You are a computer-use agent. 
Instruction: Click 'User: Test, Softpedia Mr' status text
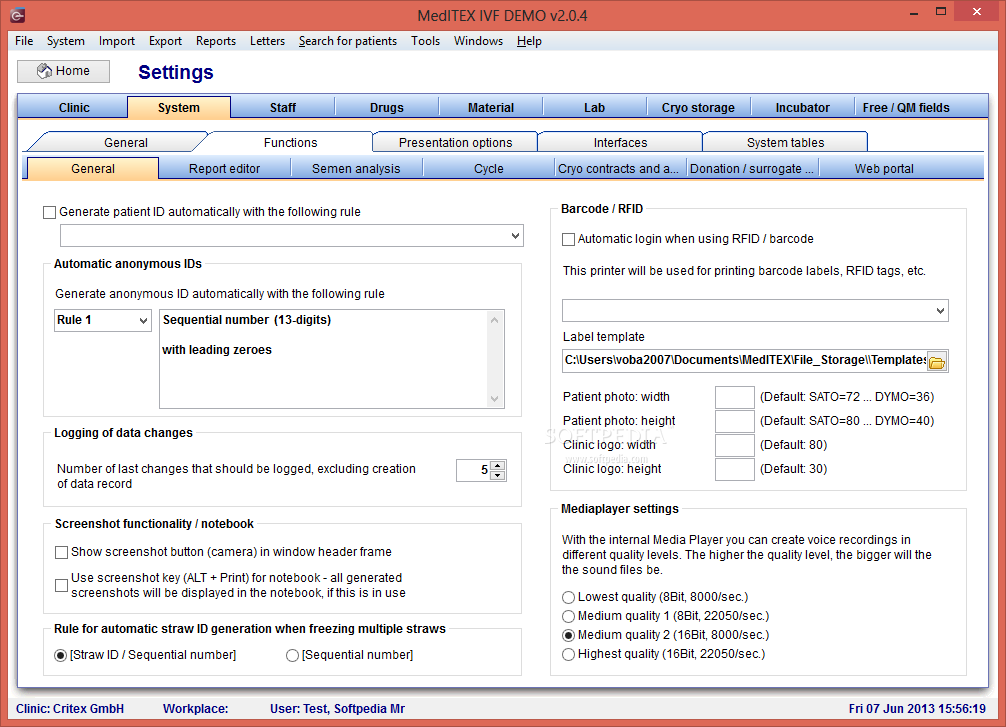click(337, 709)
